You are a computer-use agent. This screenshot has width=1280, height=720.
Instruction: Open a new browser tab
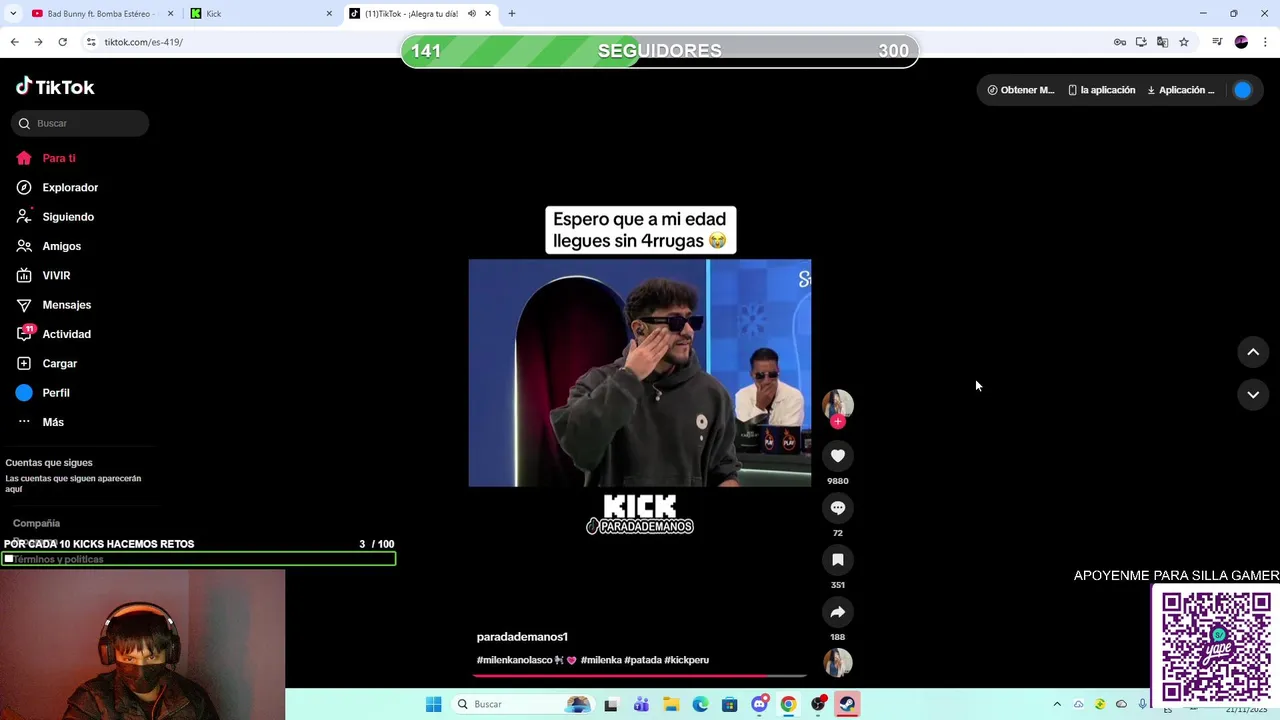pyautogui.click(x=512, y=14)
